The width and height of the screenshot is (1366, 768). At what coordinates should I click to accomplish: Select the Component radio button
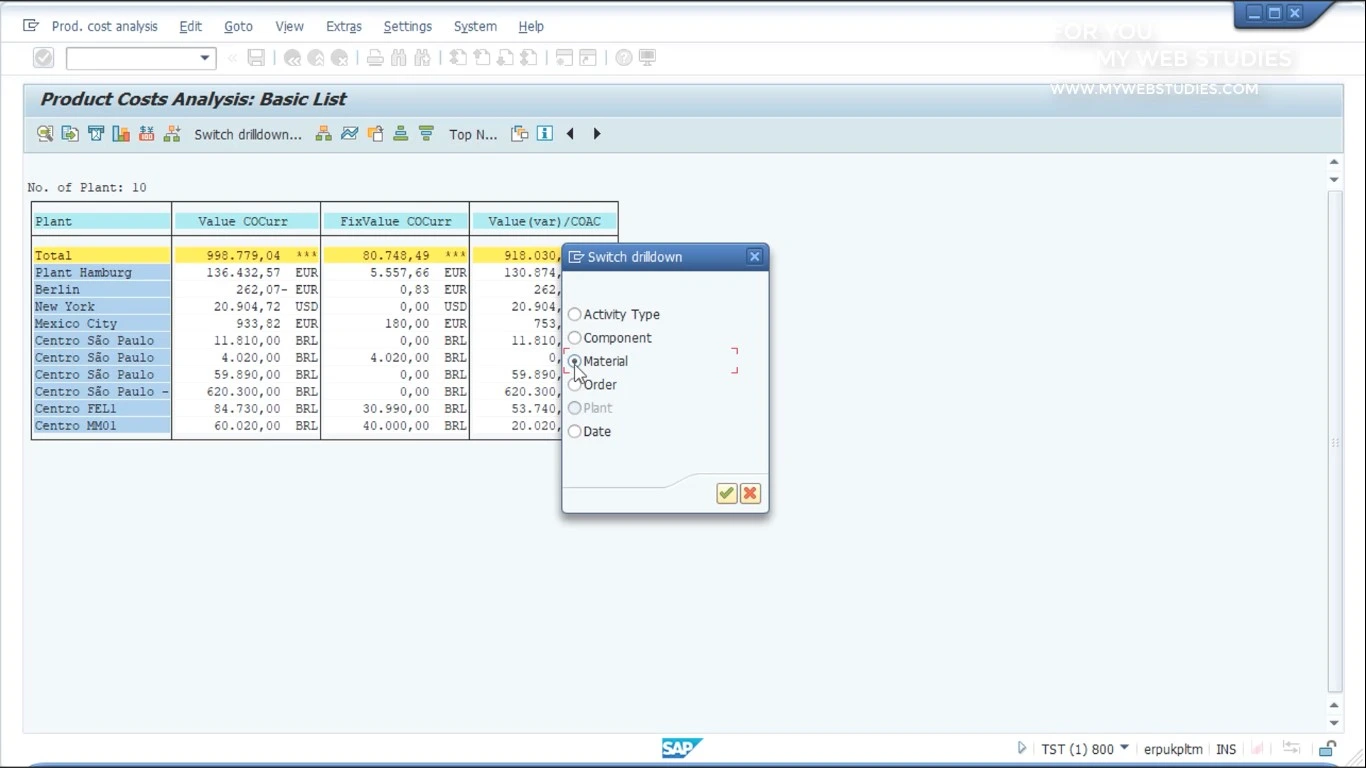click(574, 338)
